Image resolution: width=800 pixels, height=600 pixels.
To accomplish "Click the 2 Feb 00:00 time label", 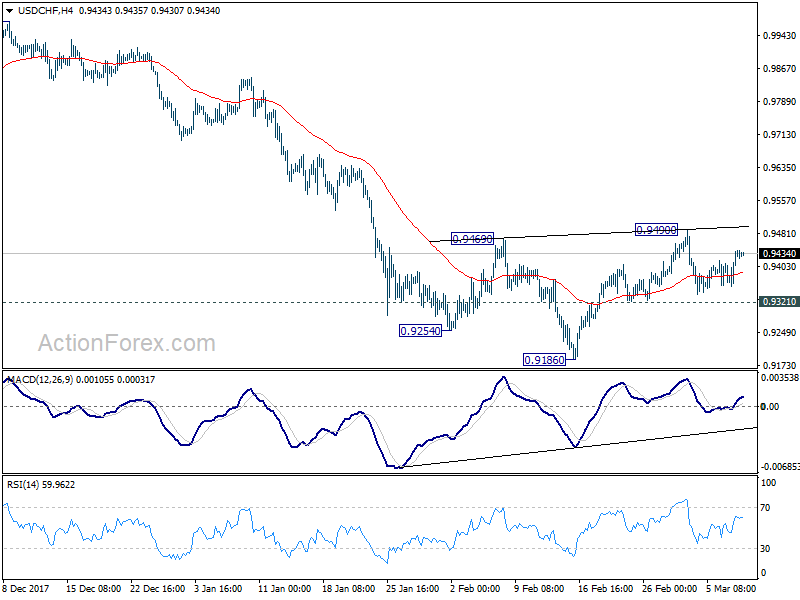I will 474,588.
